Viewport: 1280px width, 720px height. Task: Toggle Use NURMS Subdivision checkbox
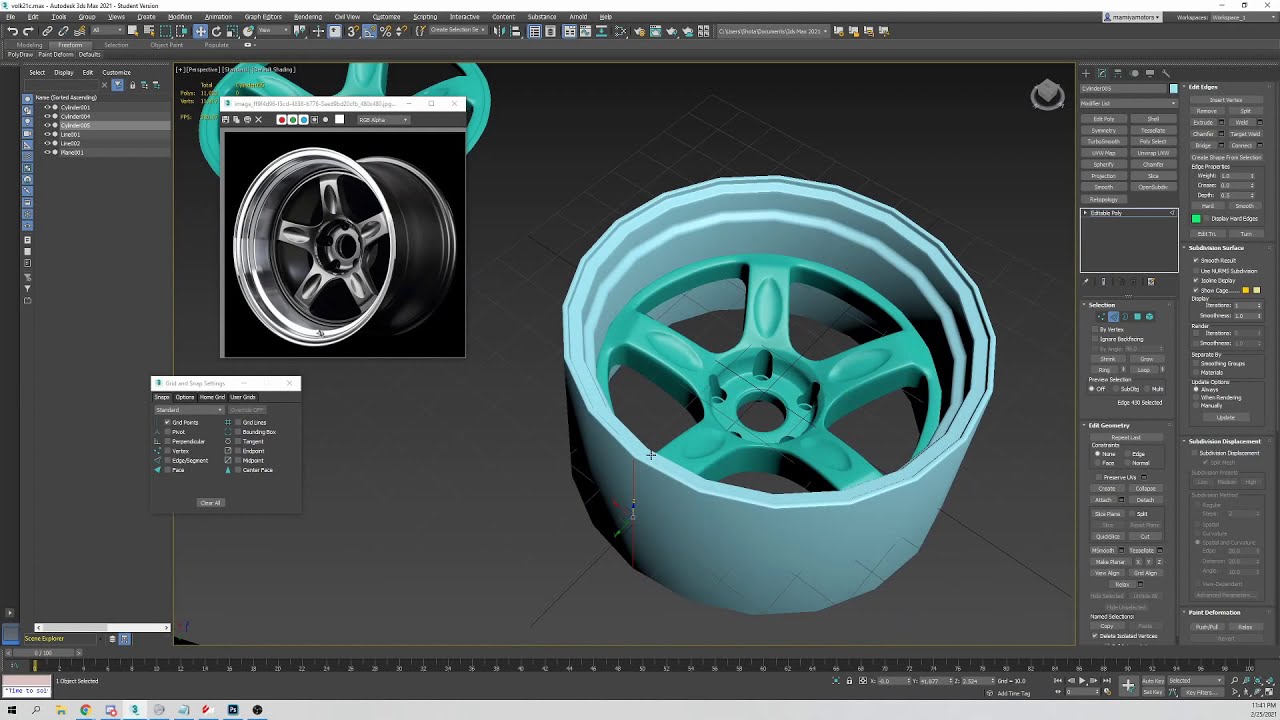pos(1196,271)
